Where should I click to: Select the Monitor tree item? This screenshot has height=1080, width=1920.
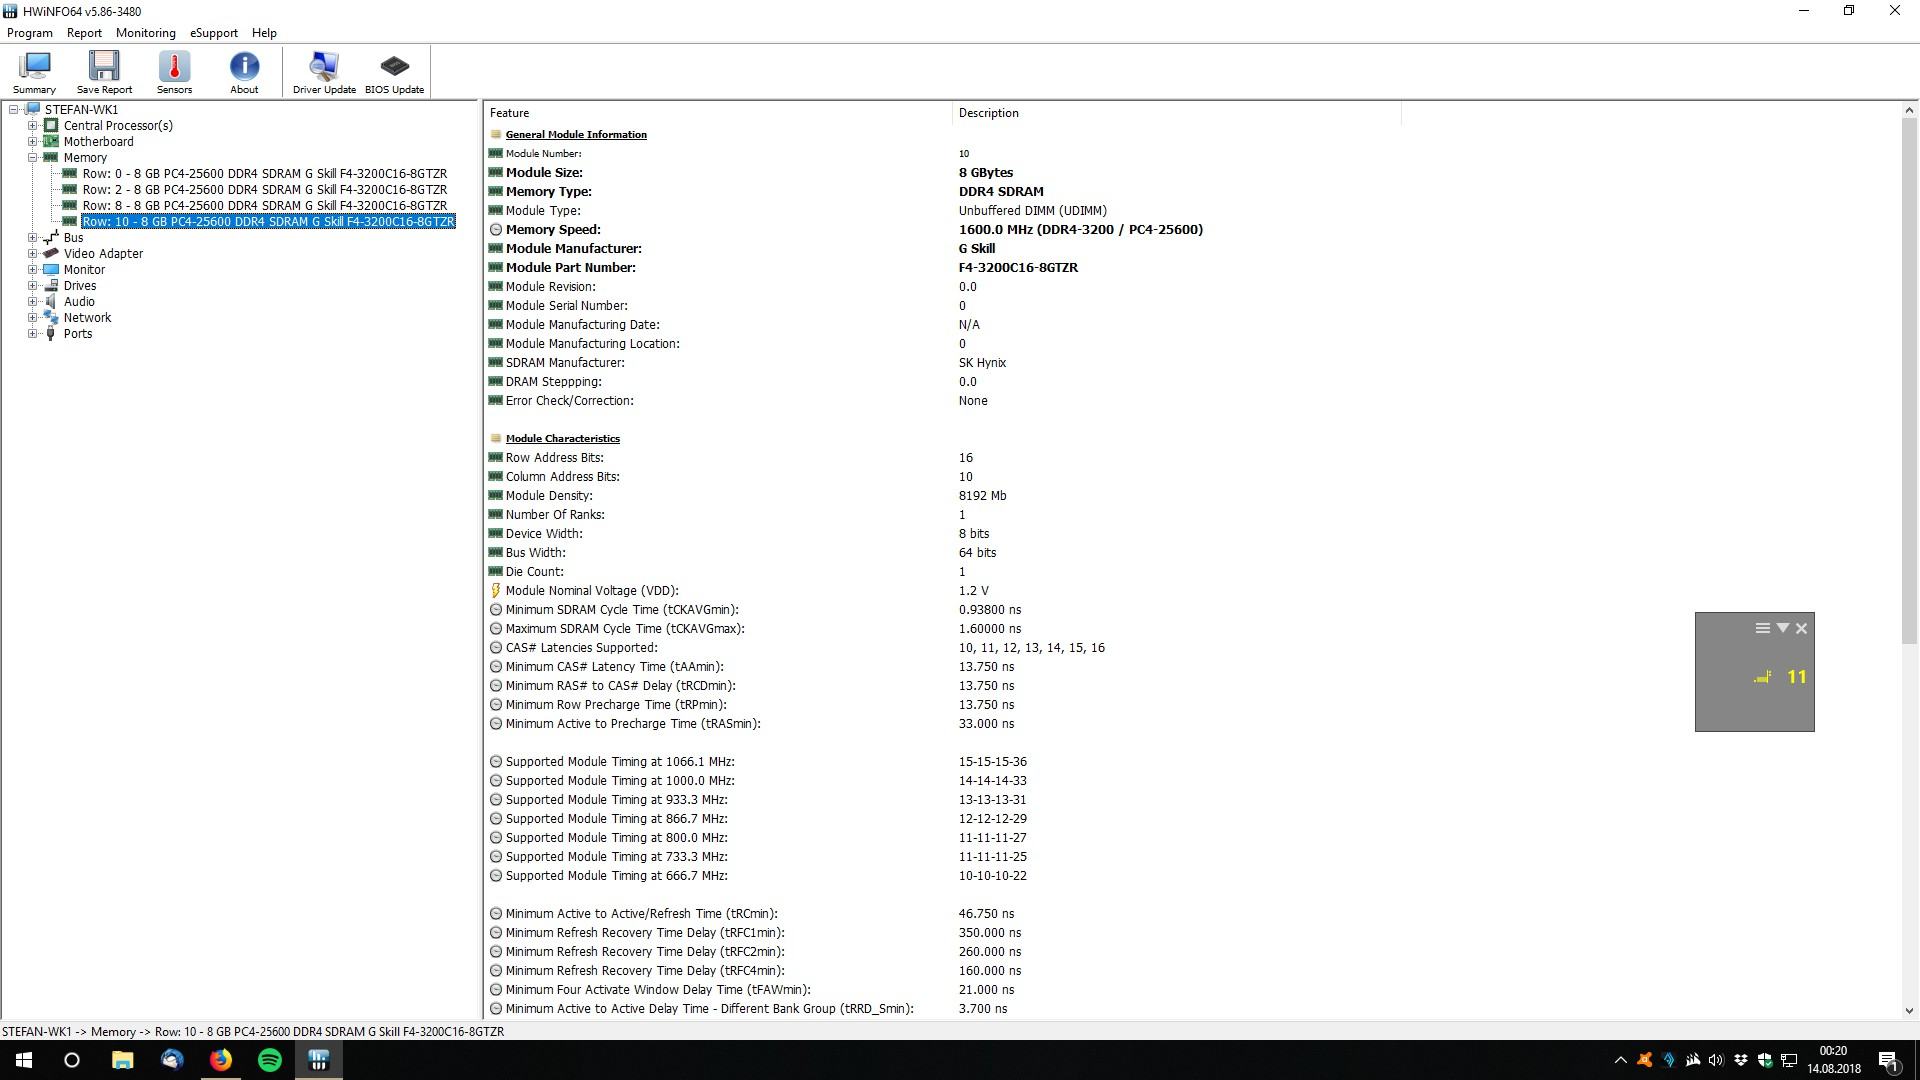tap(84, 270)
